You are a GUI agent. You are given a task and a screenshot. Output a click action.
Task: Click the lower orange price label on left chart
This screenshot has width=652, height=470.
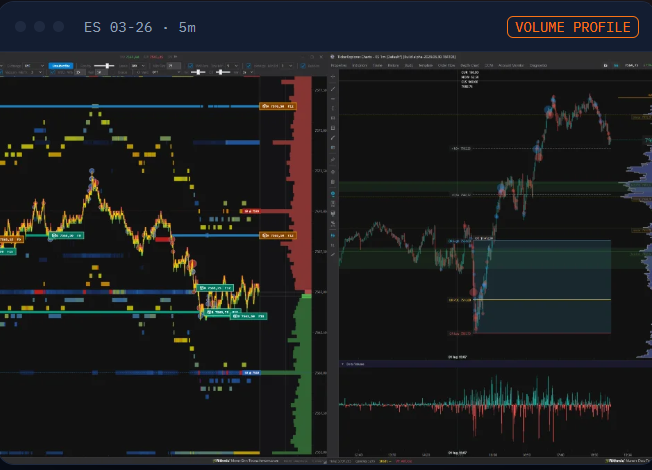pyautogui.click(x=278, y=235)
